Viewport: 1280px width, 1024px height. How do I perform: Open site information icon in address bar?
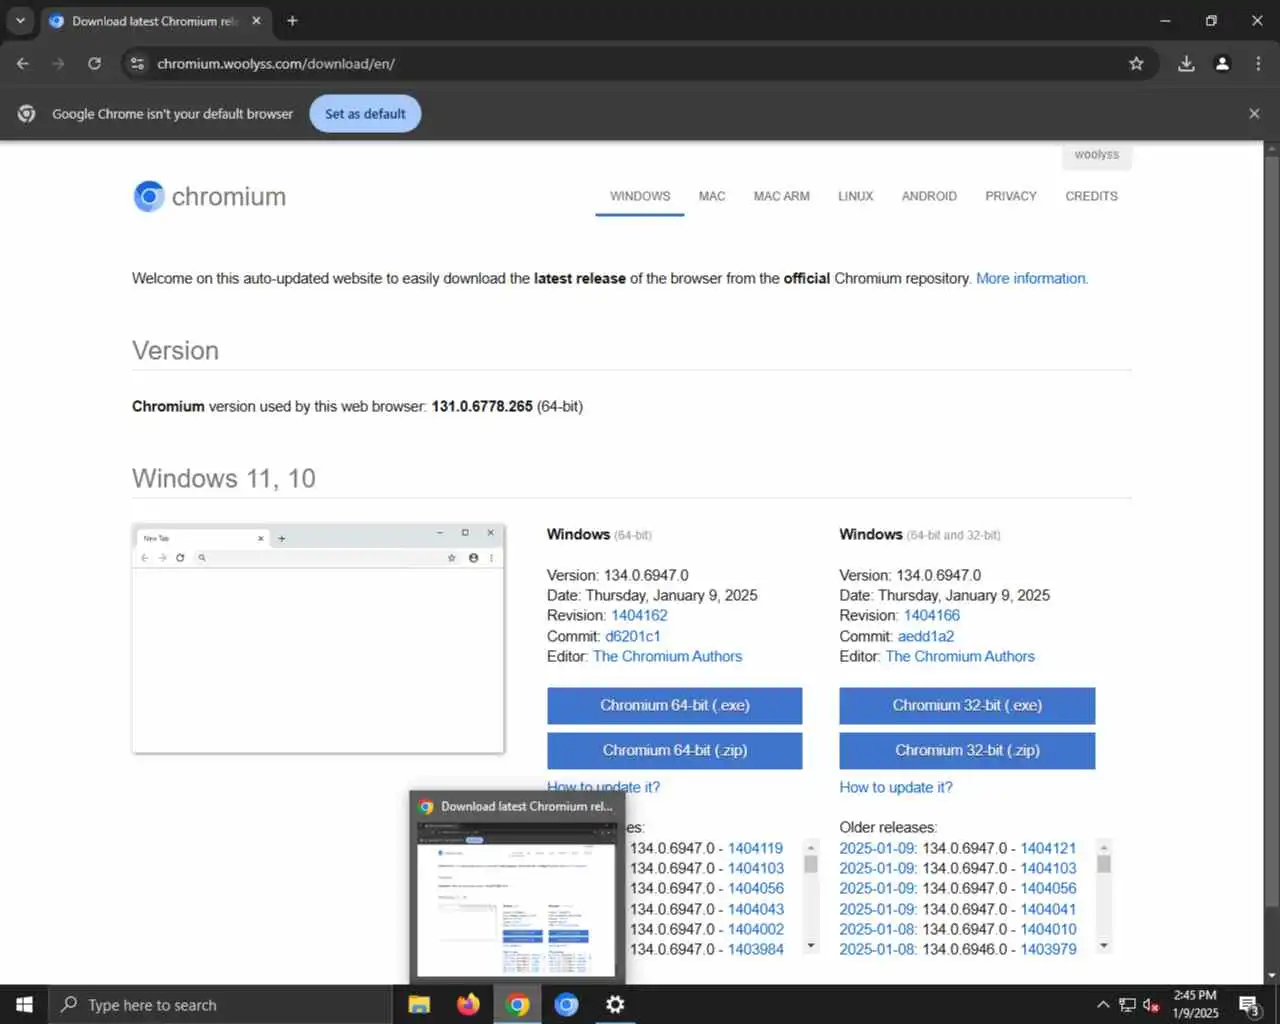[137, 63]
